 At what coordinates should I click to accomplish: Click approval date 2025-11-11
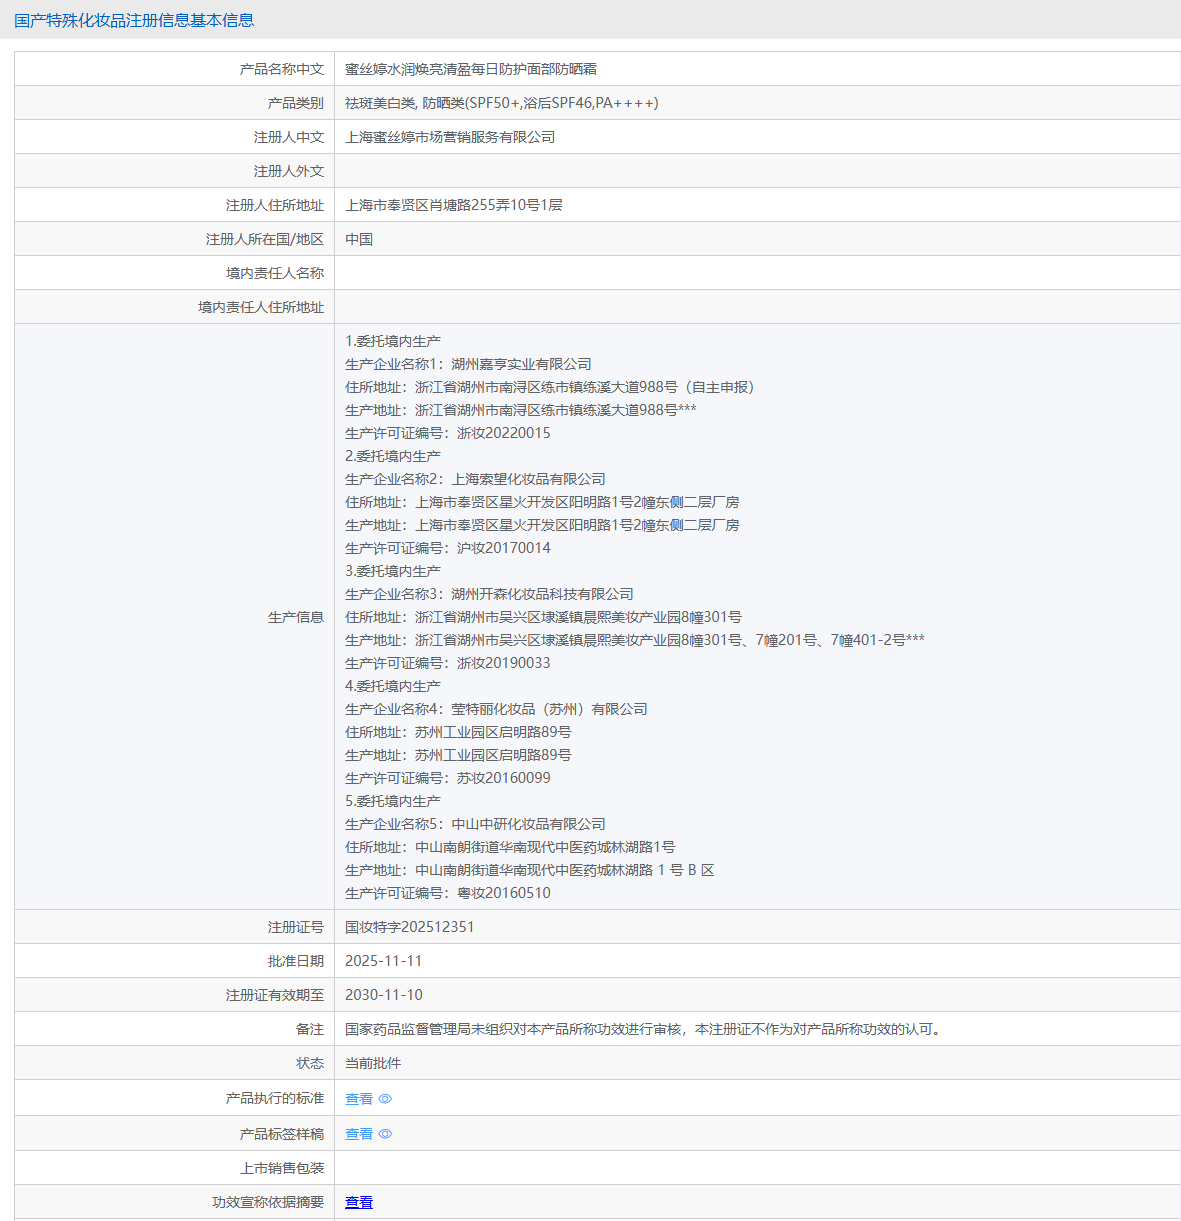tap(384, 961)
